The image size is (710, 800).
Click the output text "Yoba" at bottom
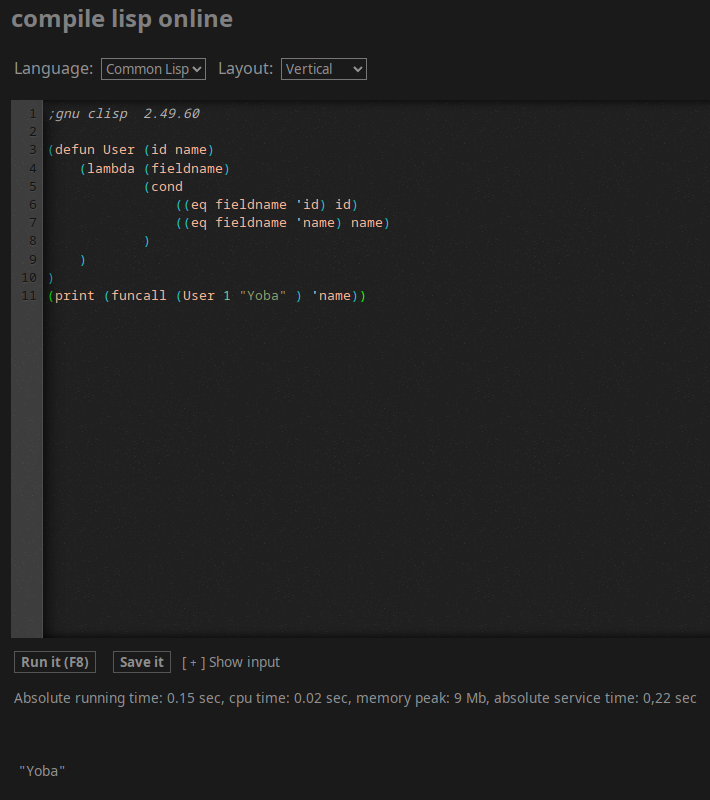click(x=42, y=771)
